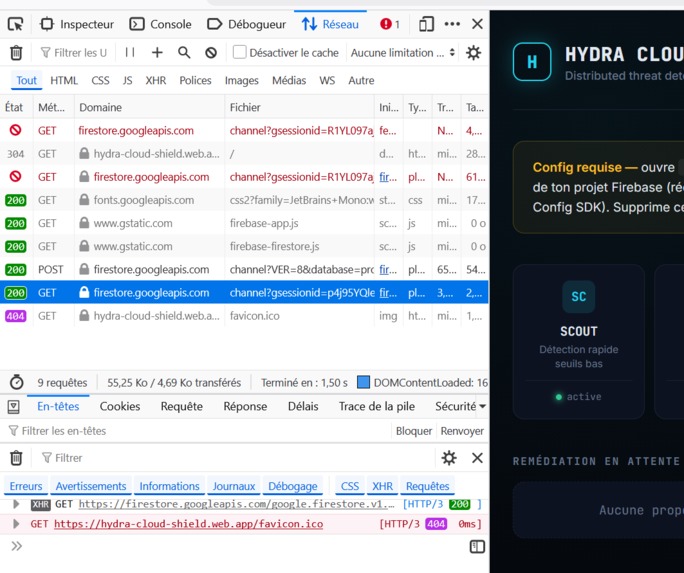The width and height of the screenshot is (684, 573).
Task: Toggle the Erreurs console filter
Action: 26,486
